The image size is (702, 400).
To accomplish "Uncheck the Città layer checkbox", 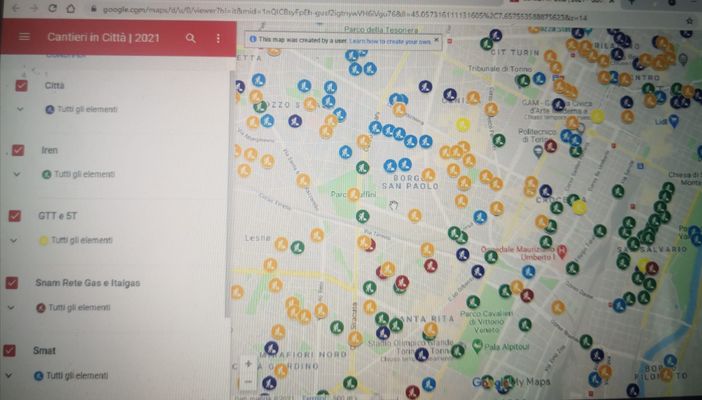I will (22, 86).
